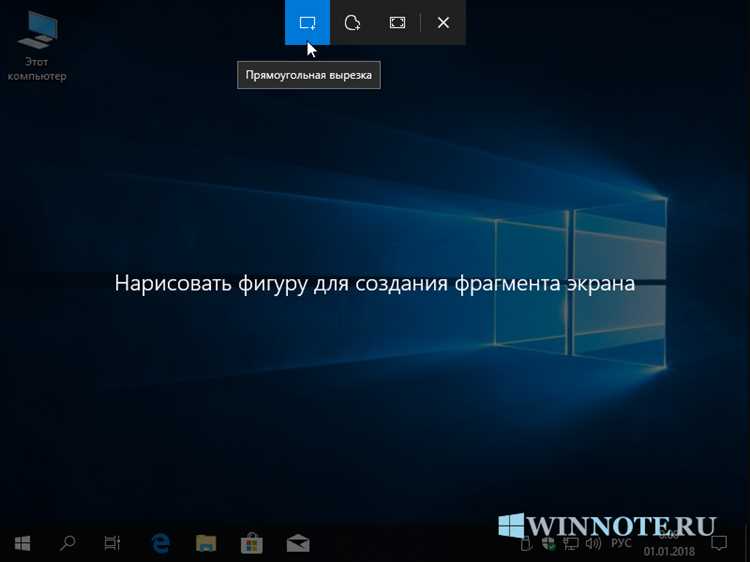
Task: Select the rectangular snip tool
Action: pos(307,22)
